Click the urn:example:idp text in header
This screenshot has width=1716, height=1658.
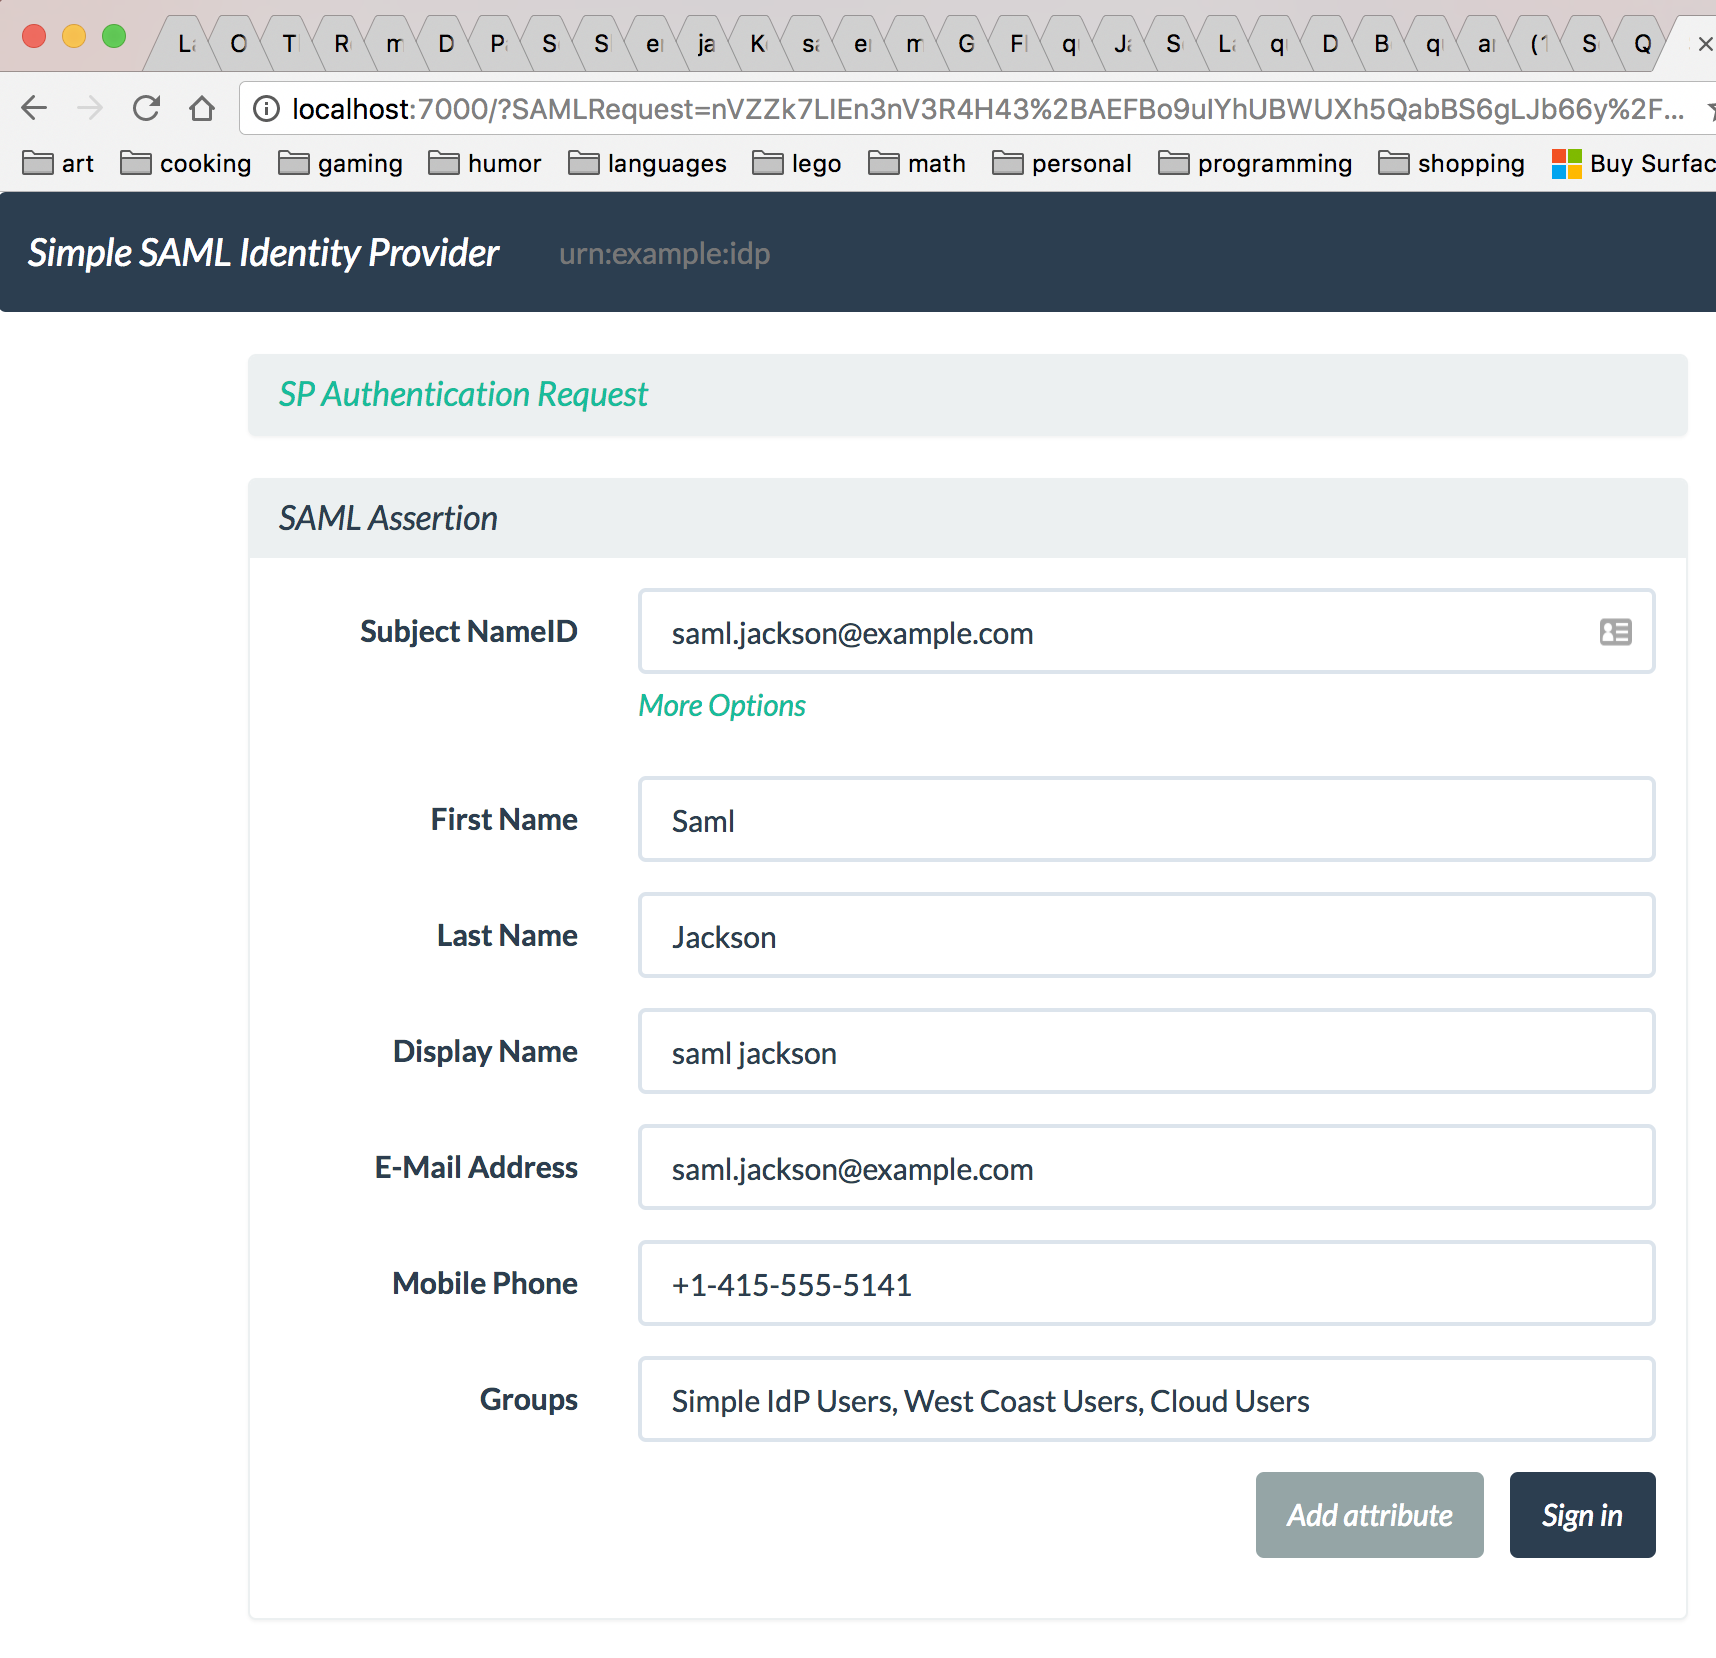pos(664,254)
